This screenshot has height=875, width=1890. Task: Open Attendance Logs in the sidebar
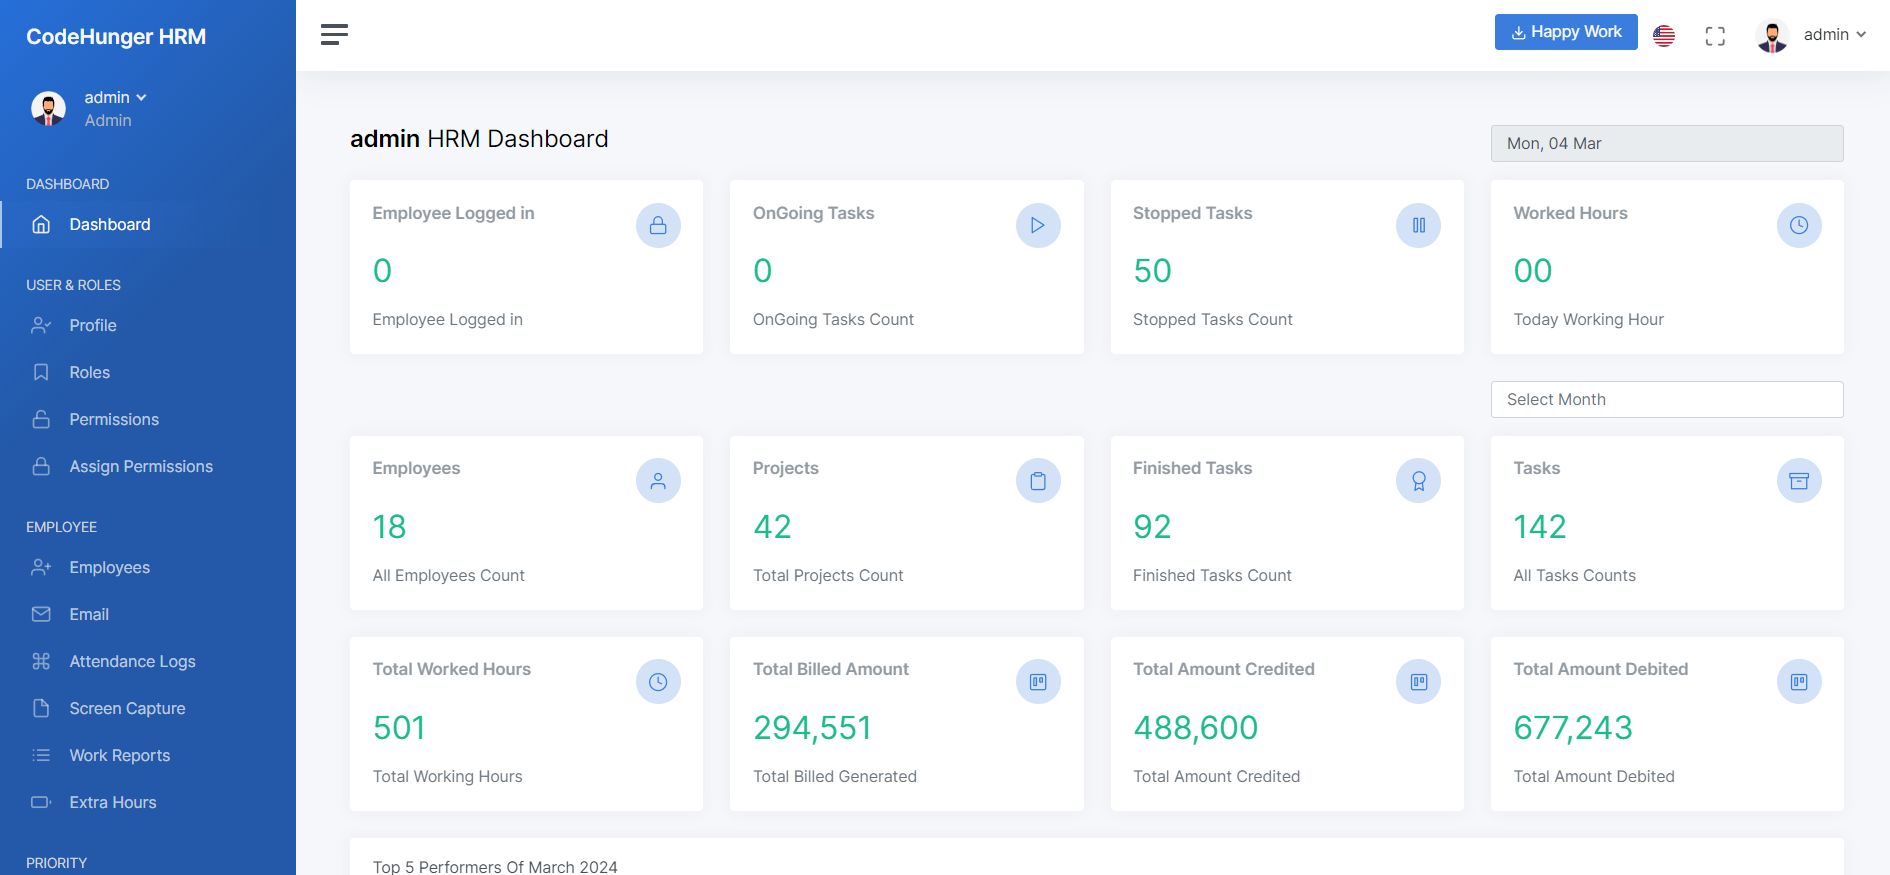click(x=132, y=661)
